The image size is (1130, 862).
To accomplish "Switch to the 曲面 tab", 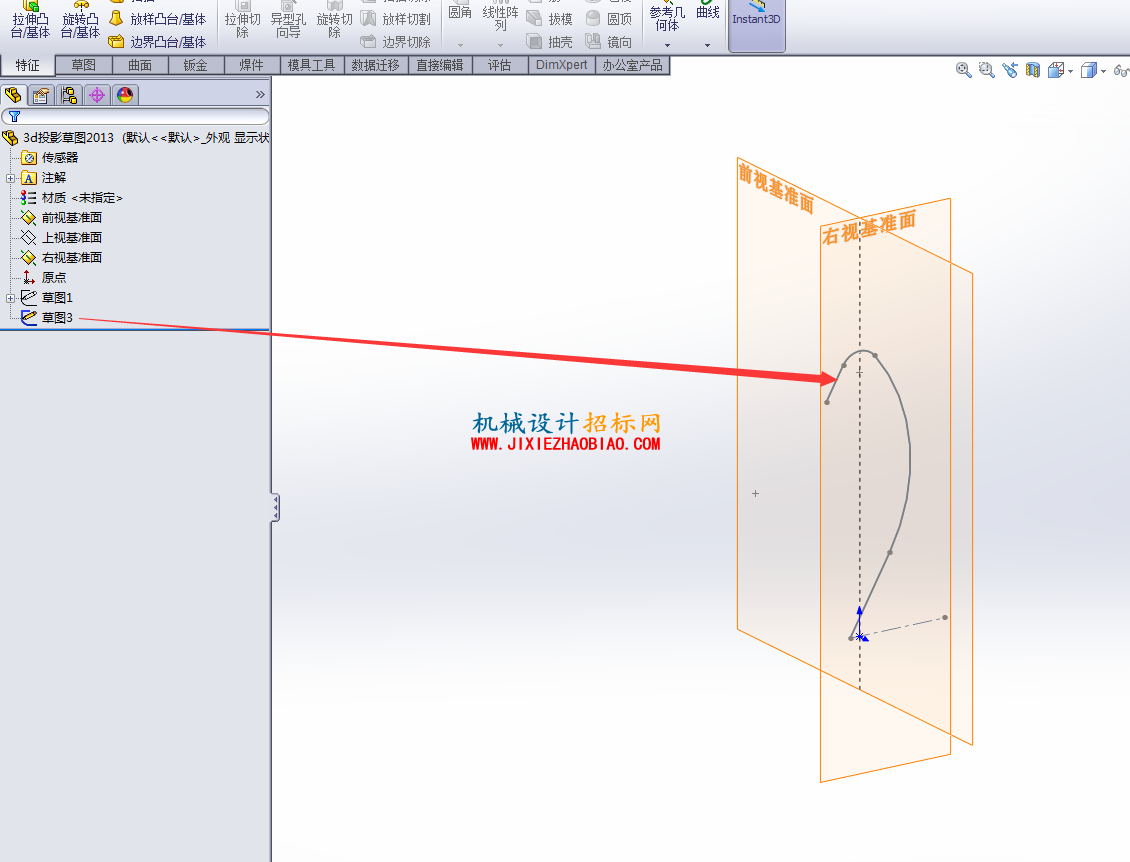I will click(140, 65).
